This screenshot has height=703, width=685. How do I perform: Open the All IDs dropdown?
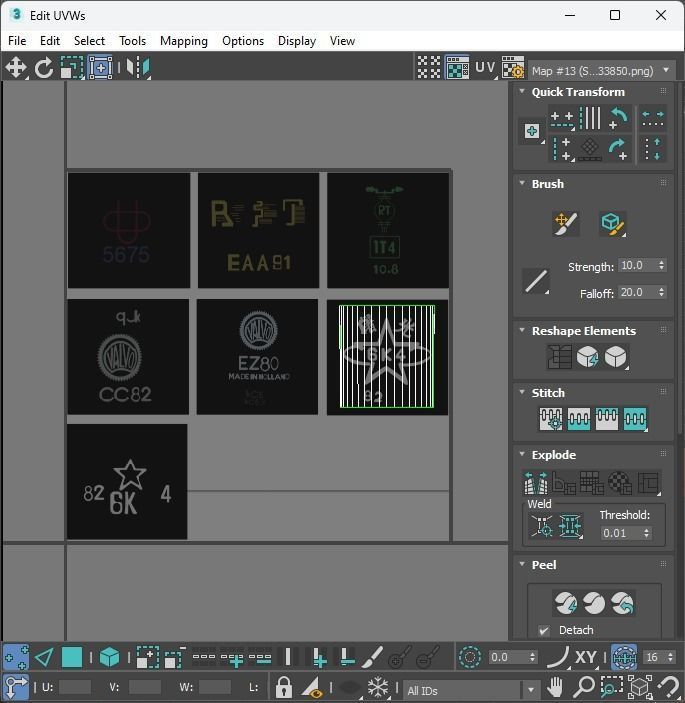point(471,690)
